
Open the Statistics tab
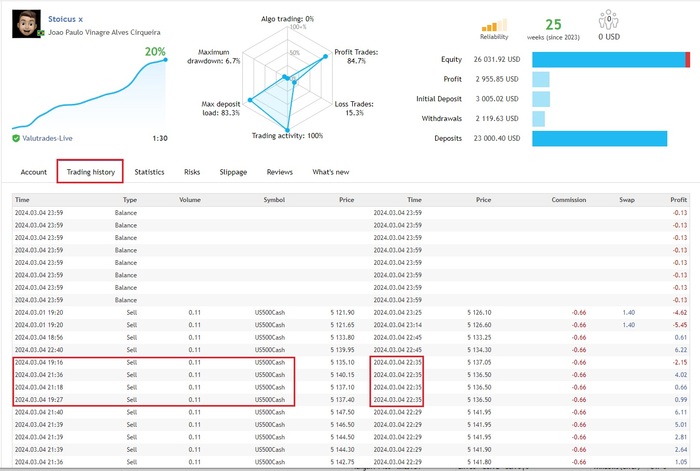point(149,172)
